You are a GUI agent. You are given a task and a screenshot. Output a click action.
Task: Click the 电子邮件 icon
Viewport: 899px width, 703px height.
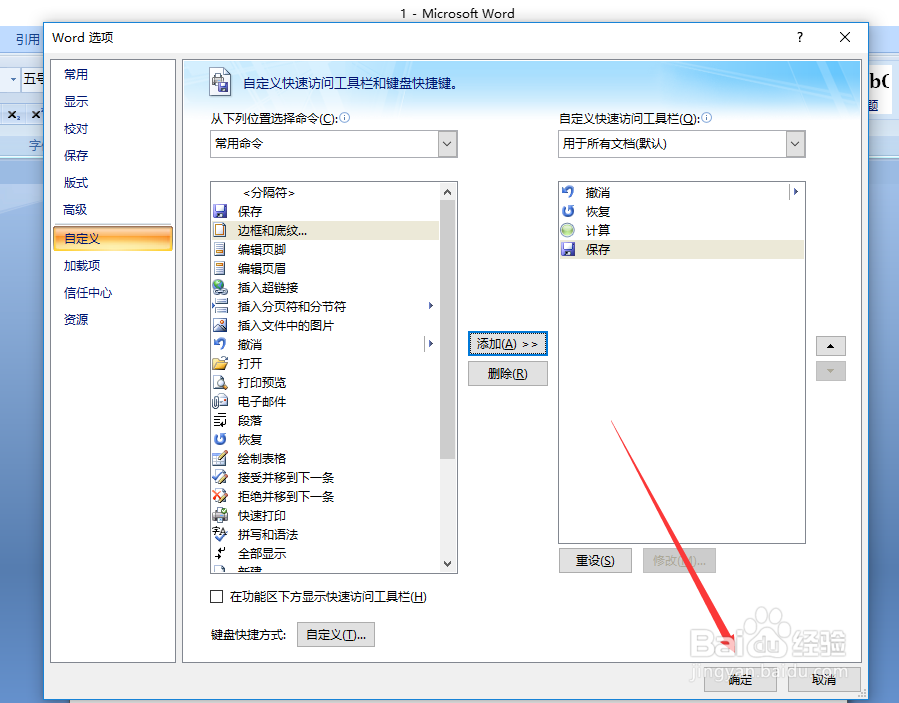[220, 401]
